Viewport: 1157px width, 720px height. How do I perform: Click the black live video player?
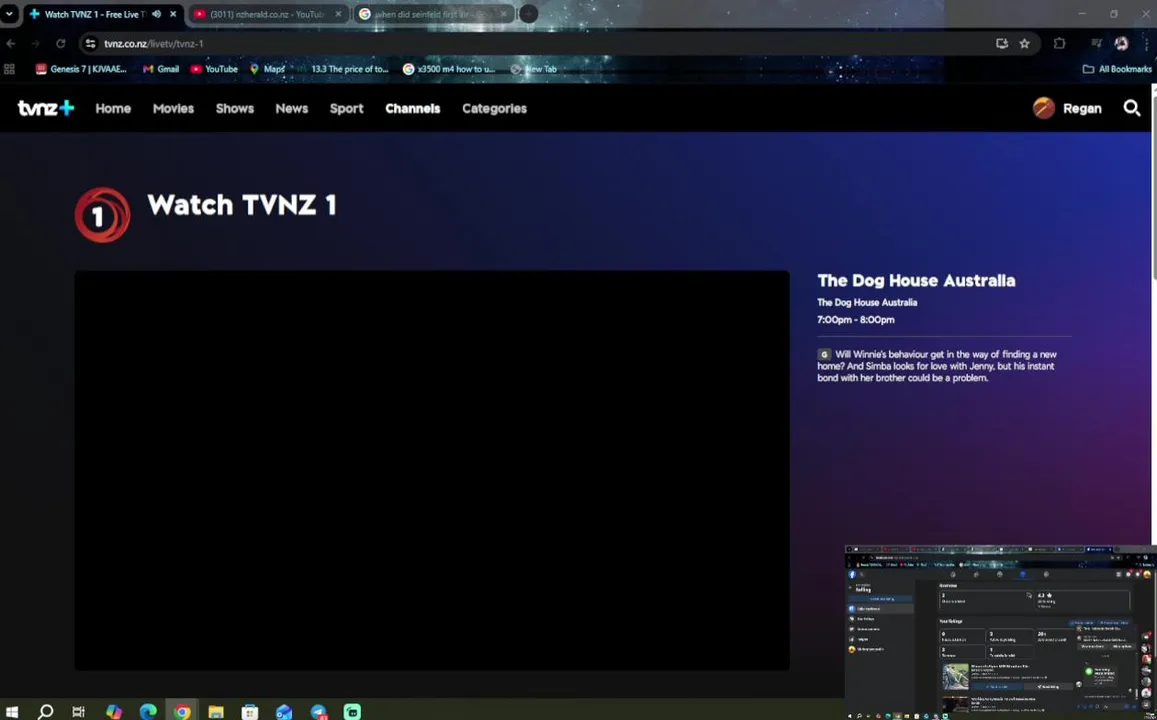point(432,471)
